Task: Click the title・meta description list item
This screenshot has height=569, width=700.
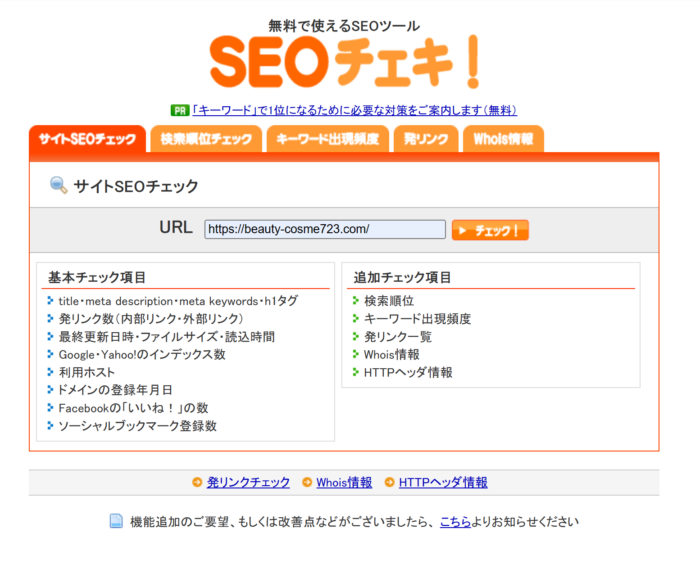Action: click(x=178, y=301)
